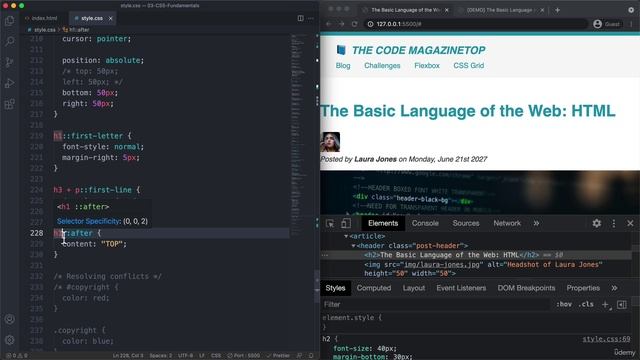Click the CSS language mode in status bar
Screen dimensions: 640x360
(216, 356)
